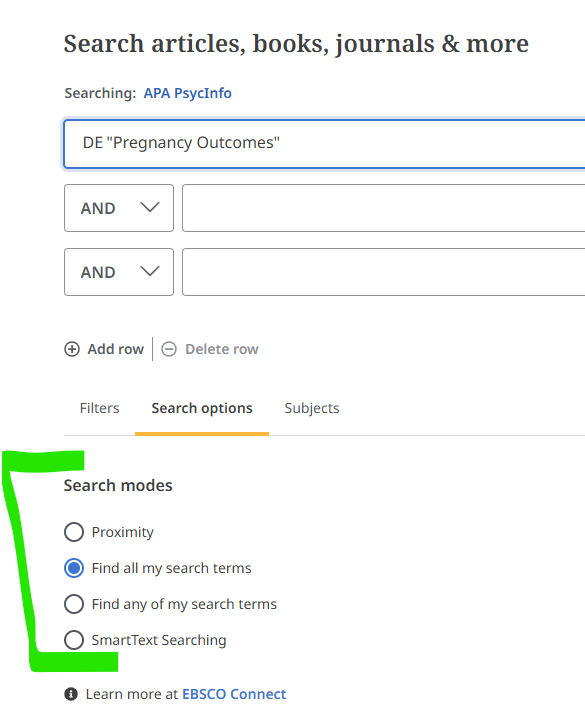Viewport: 585px width, 719px height.
Task: Click the Delete row button label
Action: click(222, 349)
